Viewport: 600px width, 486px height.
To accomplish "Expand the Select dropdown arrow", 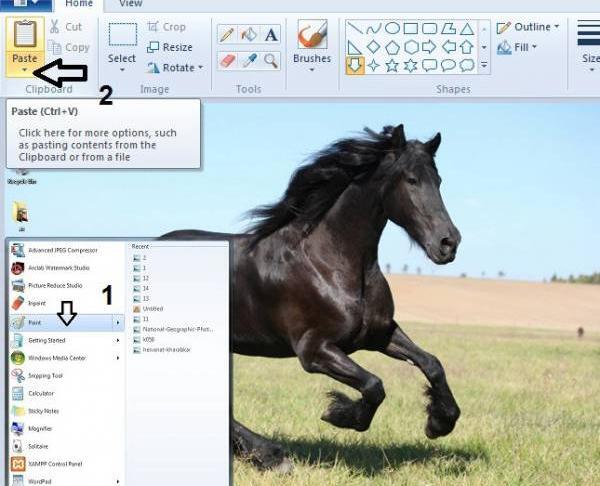I will 122,70.
